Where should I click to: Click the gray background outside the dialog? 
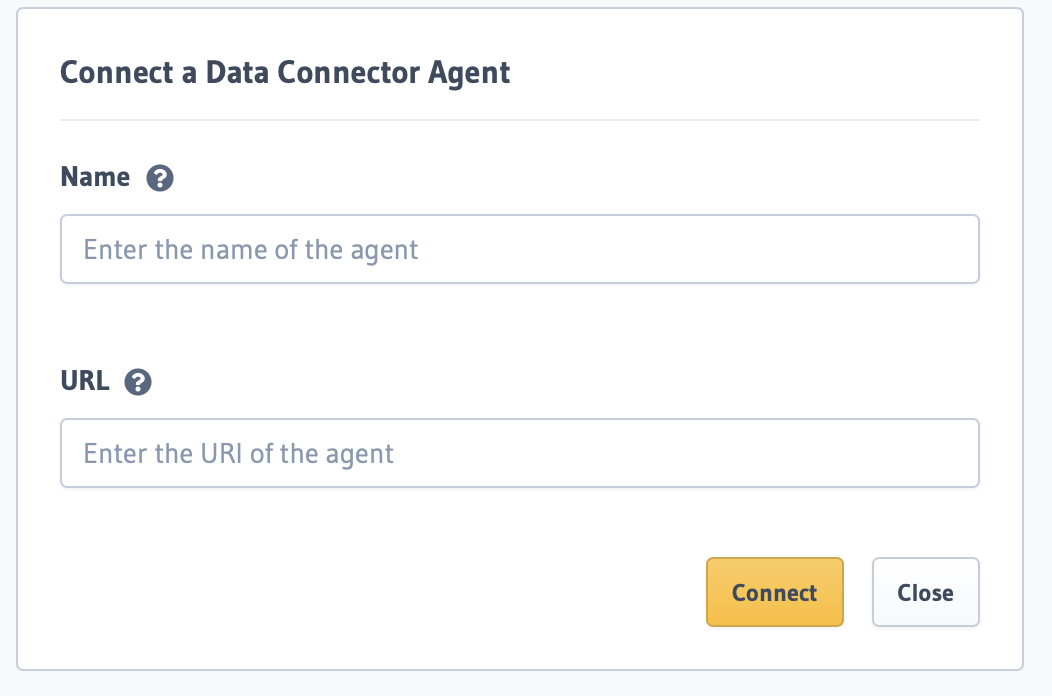(1038, 336)
